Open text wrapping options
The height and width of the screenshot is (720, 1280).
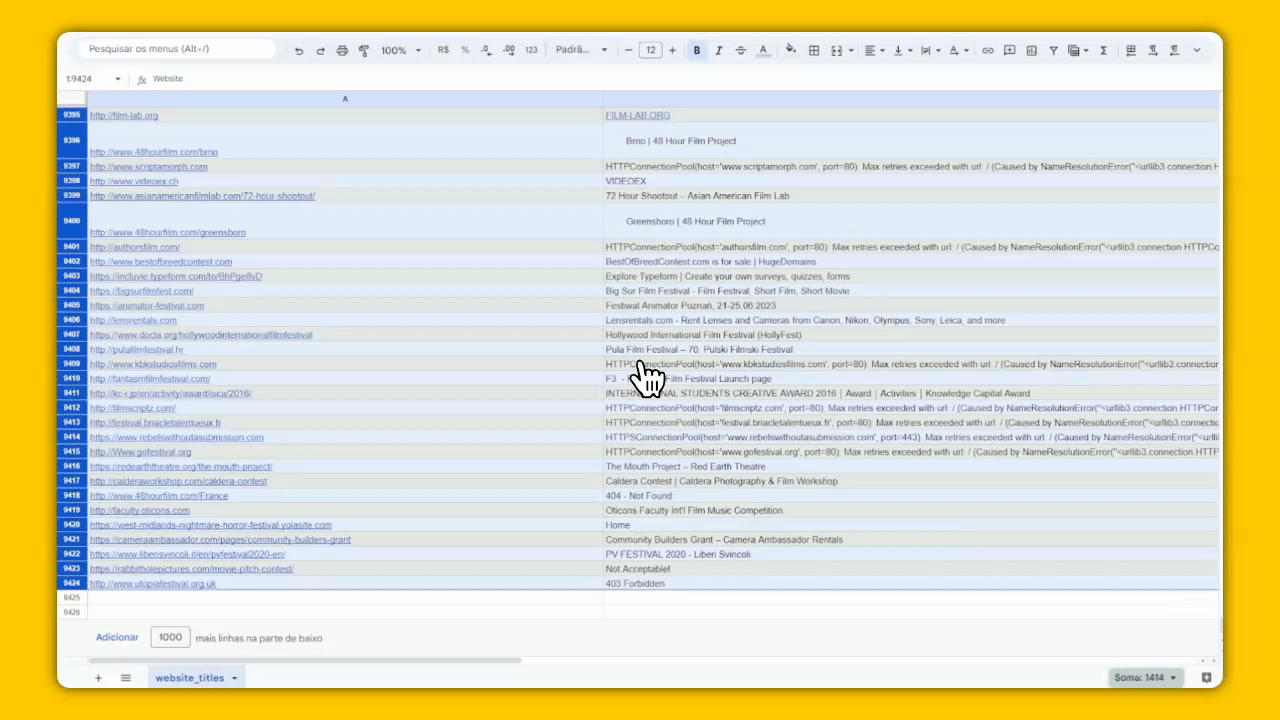click(x=929, y=50)
